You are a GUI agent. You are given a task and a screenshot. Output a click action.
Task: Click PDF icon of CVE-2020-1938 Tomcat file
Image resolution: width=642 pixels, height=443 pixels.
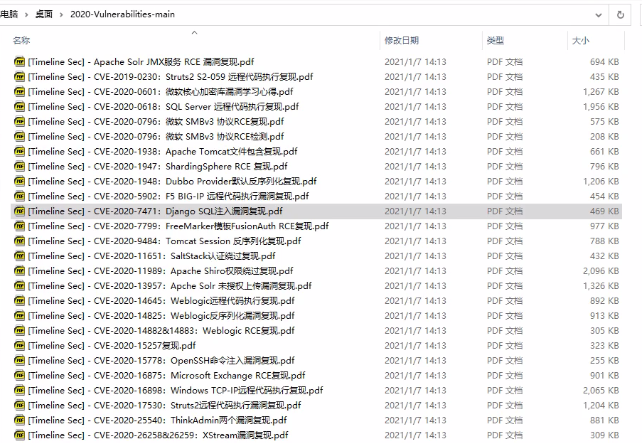[19, 152]
